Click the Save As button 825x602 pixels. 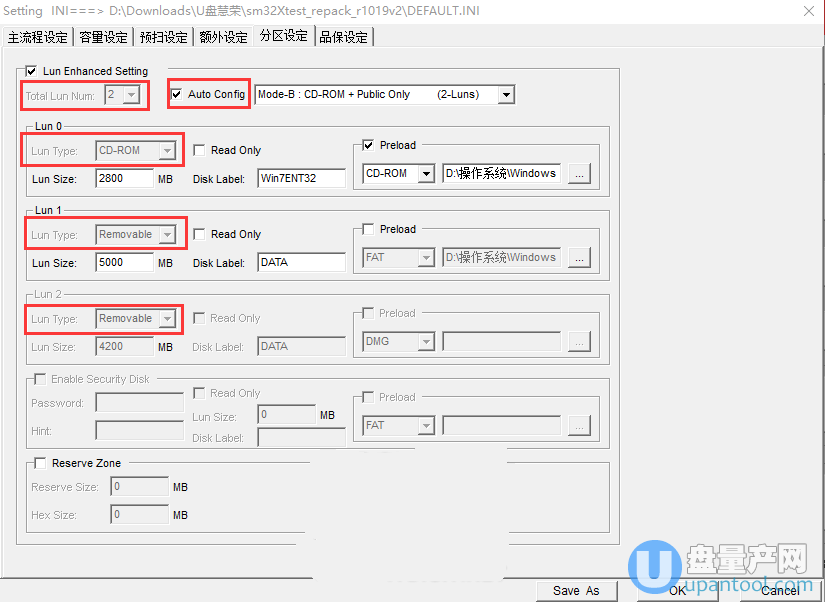[576, 590]
